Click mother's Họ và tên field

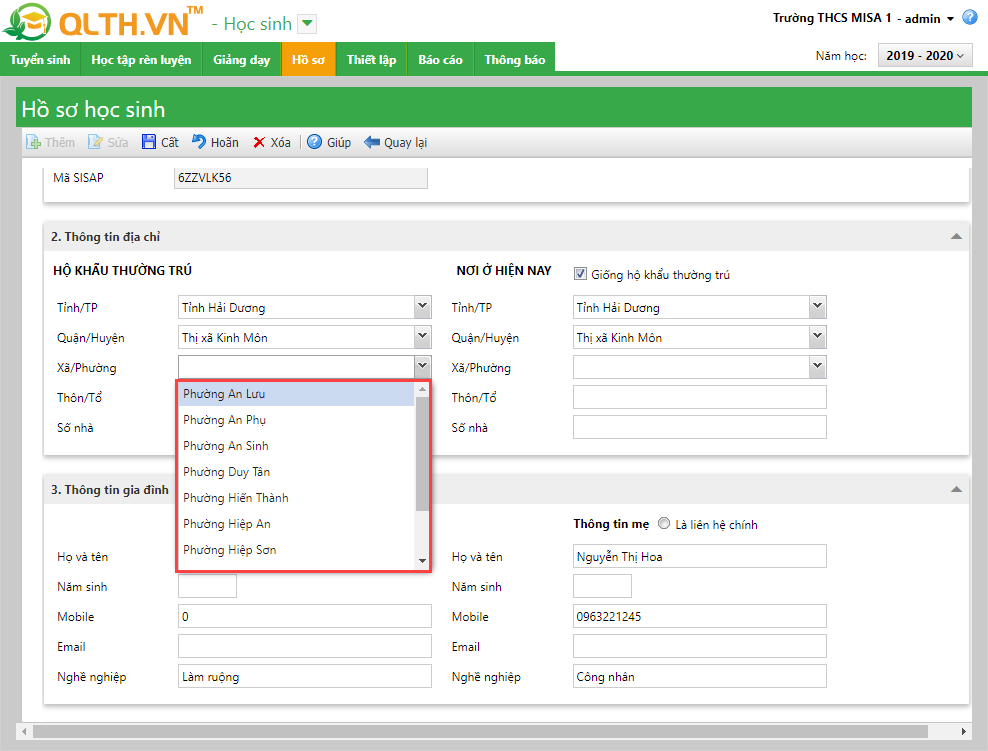[699, 556]
